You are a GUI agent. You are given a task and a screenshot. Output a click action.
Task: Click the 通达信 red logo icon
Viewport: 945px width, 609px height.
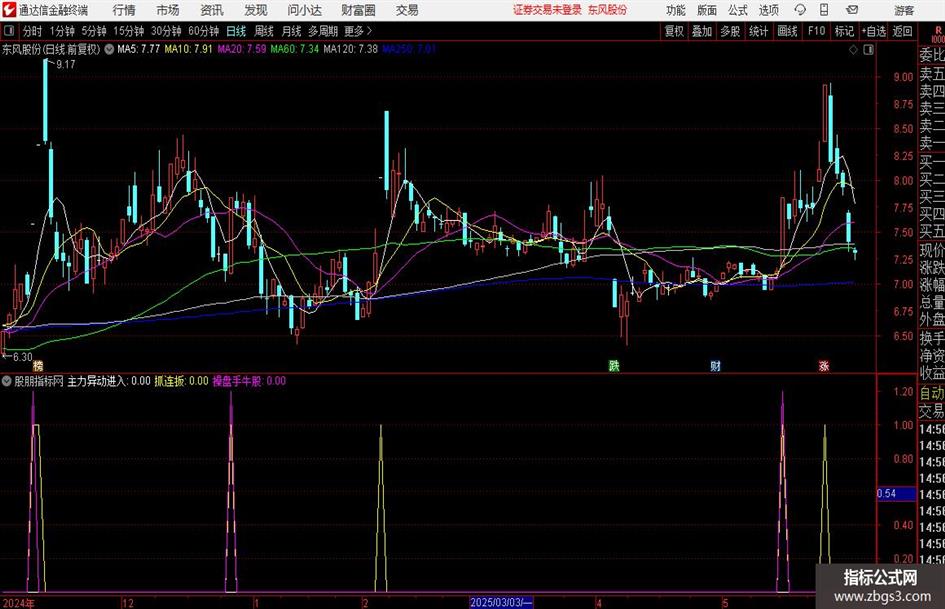(x=9, y=10)
